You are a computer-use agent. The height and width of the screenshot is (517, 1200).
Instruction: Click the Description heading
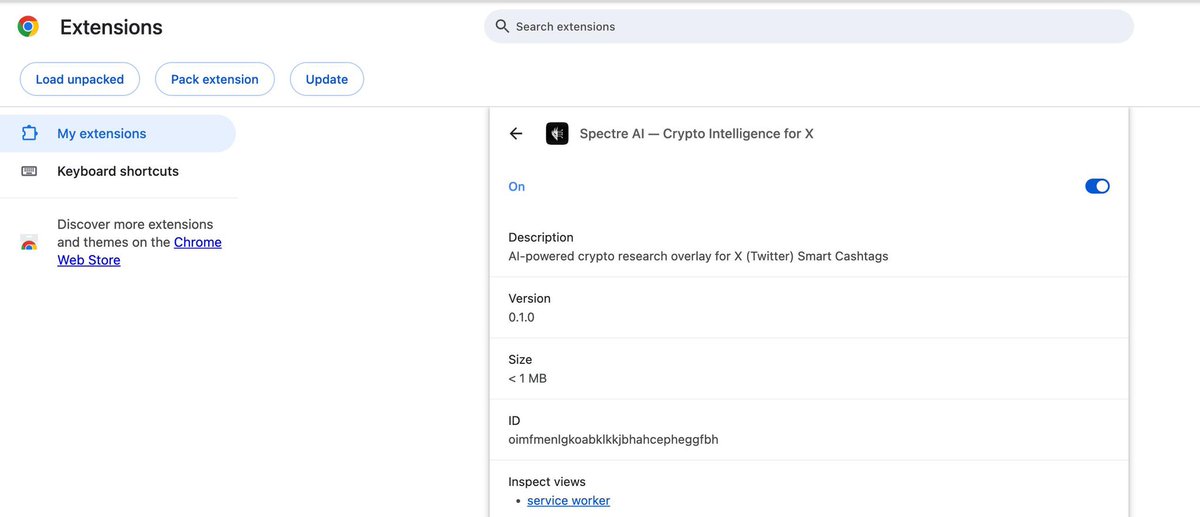pyautogui.click(x=541, y=237)
